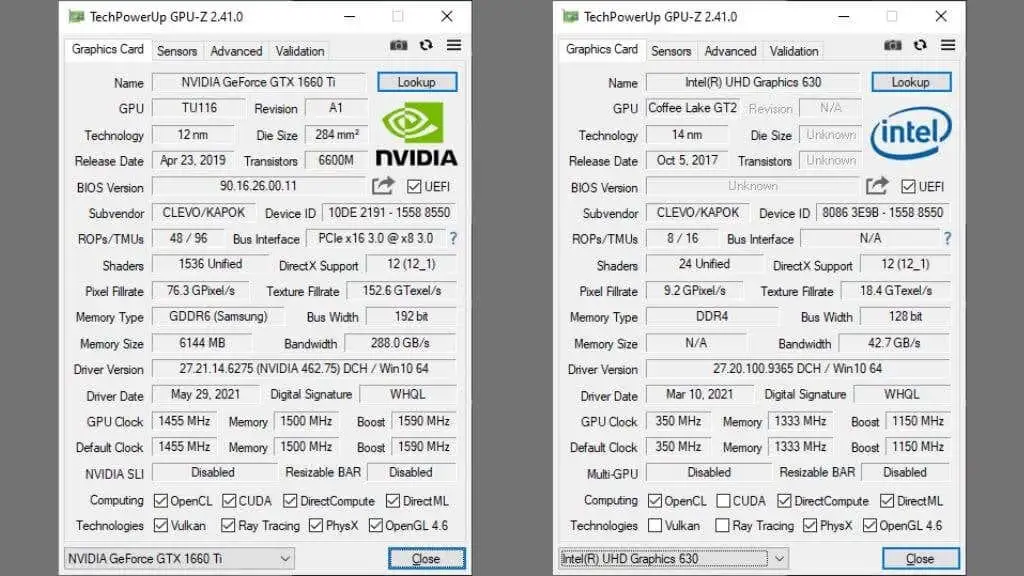The image size is (1024, 576).
Task: Minimize the NVIDIA GPU-Z window
Action: (350, 16)
